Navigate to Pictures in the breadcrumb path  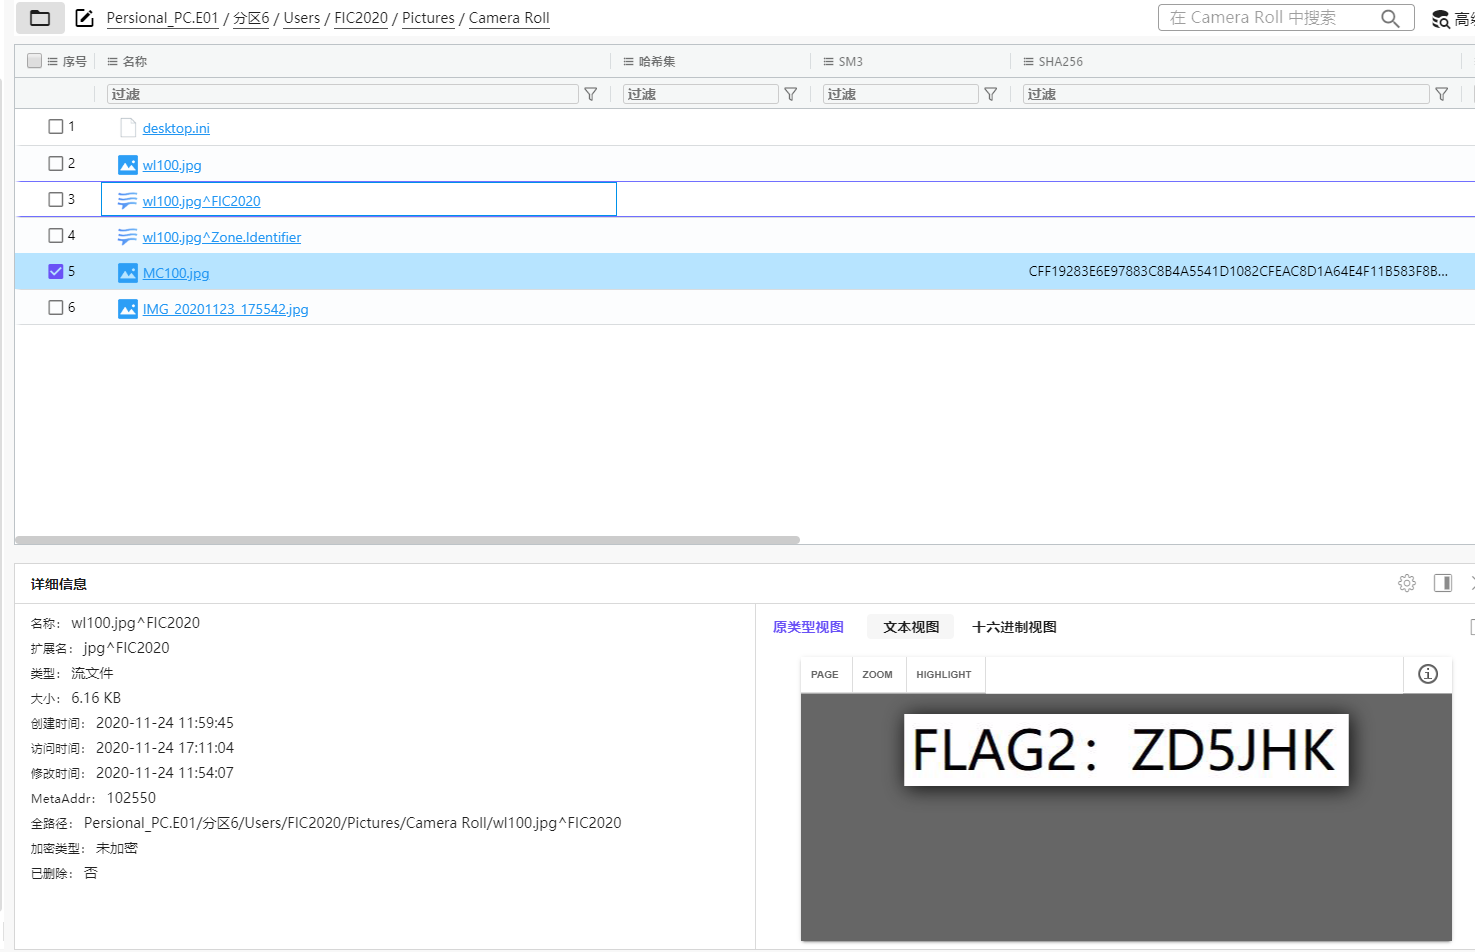point(428,18)
